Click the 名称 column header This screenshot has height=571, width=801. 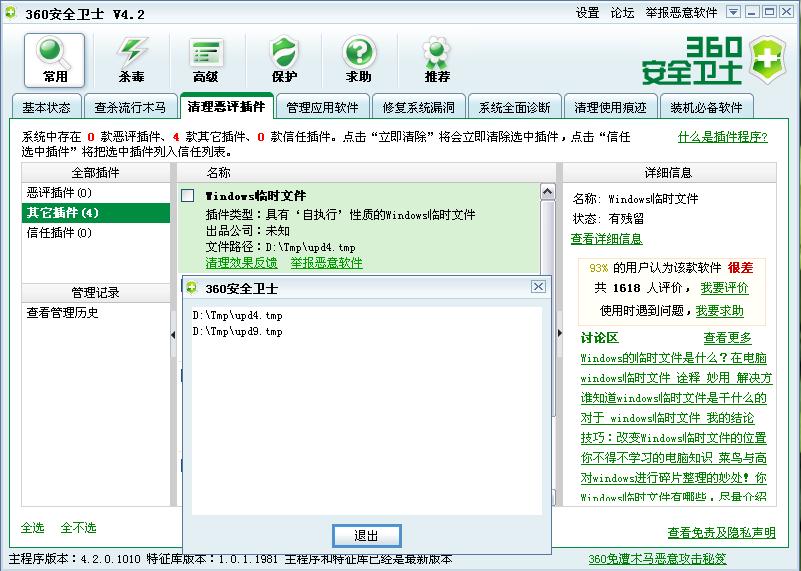click(x=366, y=173)
